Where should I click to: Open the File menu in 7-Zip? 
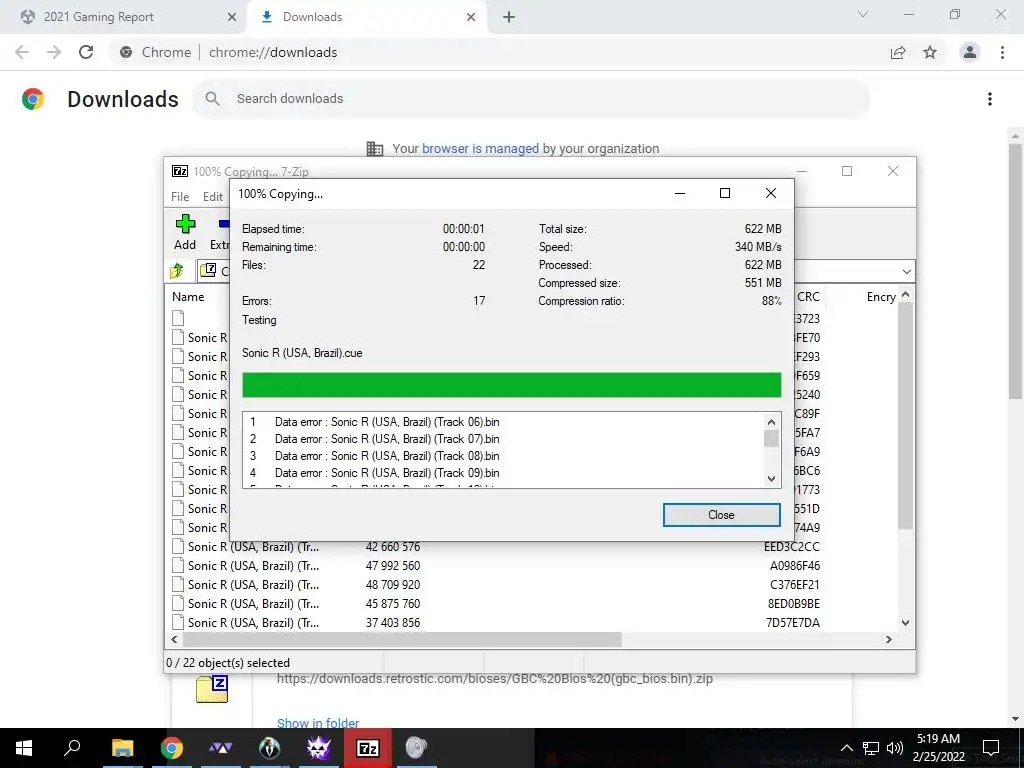[180, 197]
